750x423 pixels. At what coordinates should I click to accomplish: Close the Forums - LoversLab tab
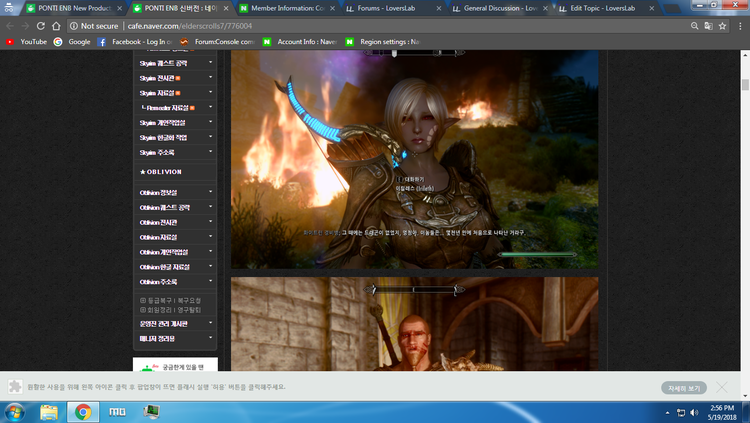pyautogui.click(x=439, y=8)
